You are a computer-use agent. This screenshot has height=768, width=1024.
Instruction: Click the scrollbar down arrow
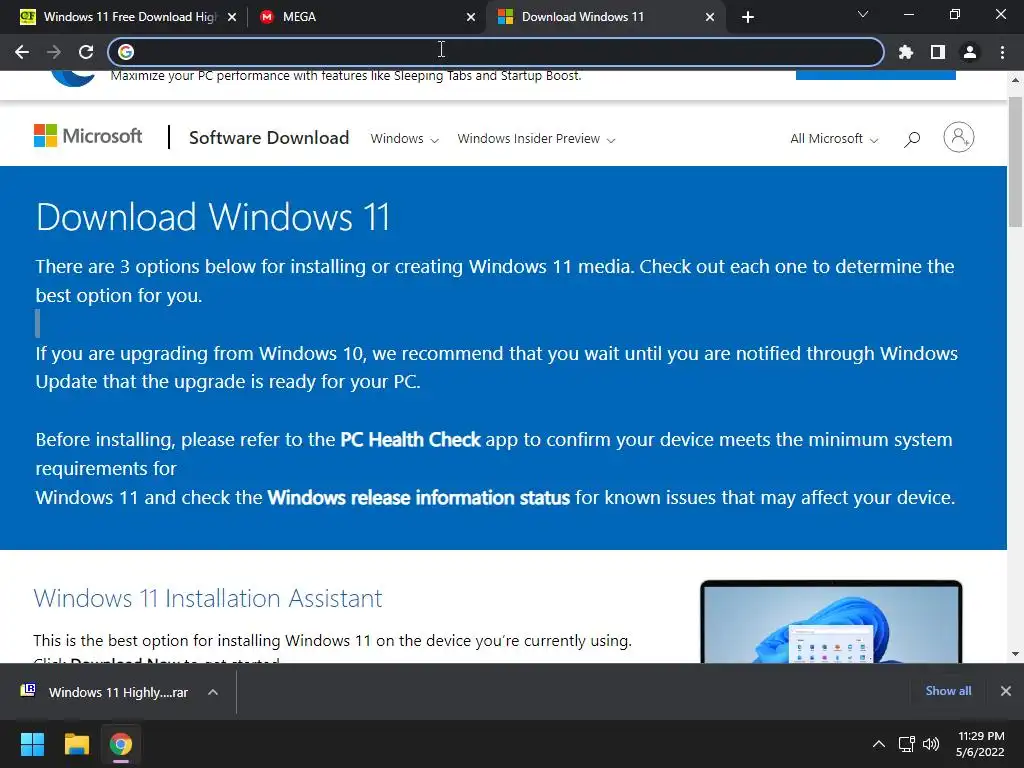(1015, 654)
